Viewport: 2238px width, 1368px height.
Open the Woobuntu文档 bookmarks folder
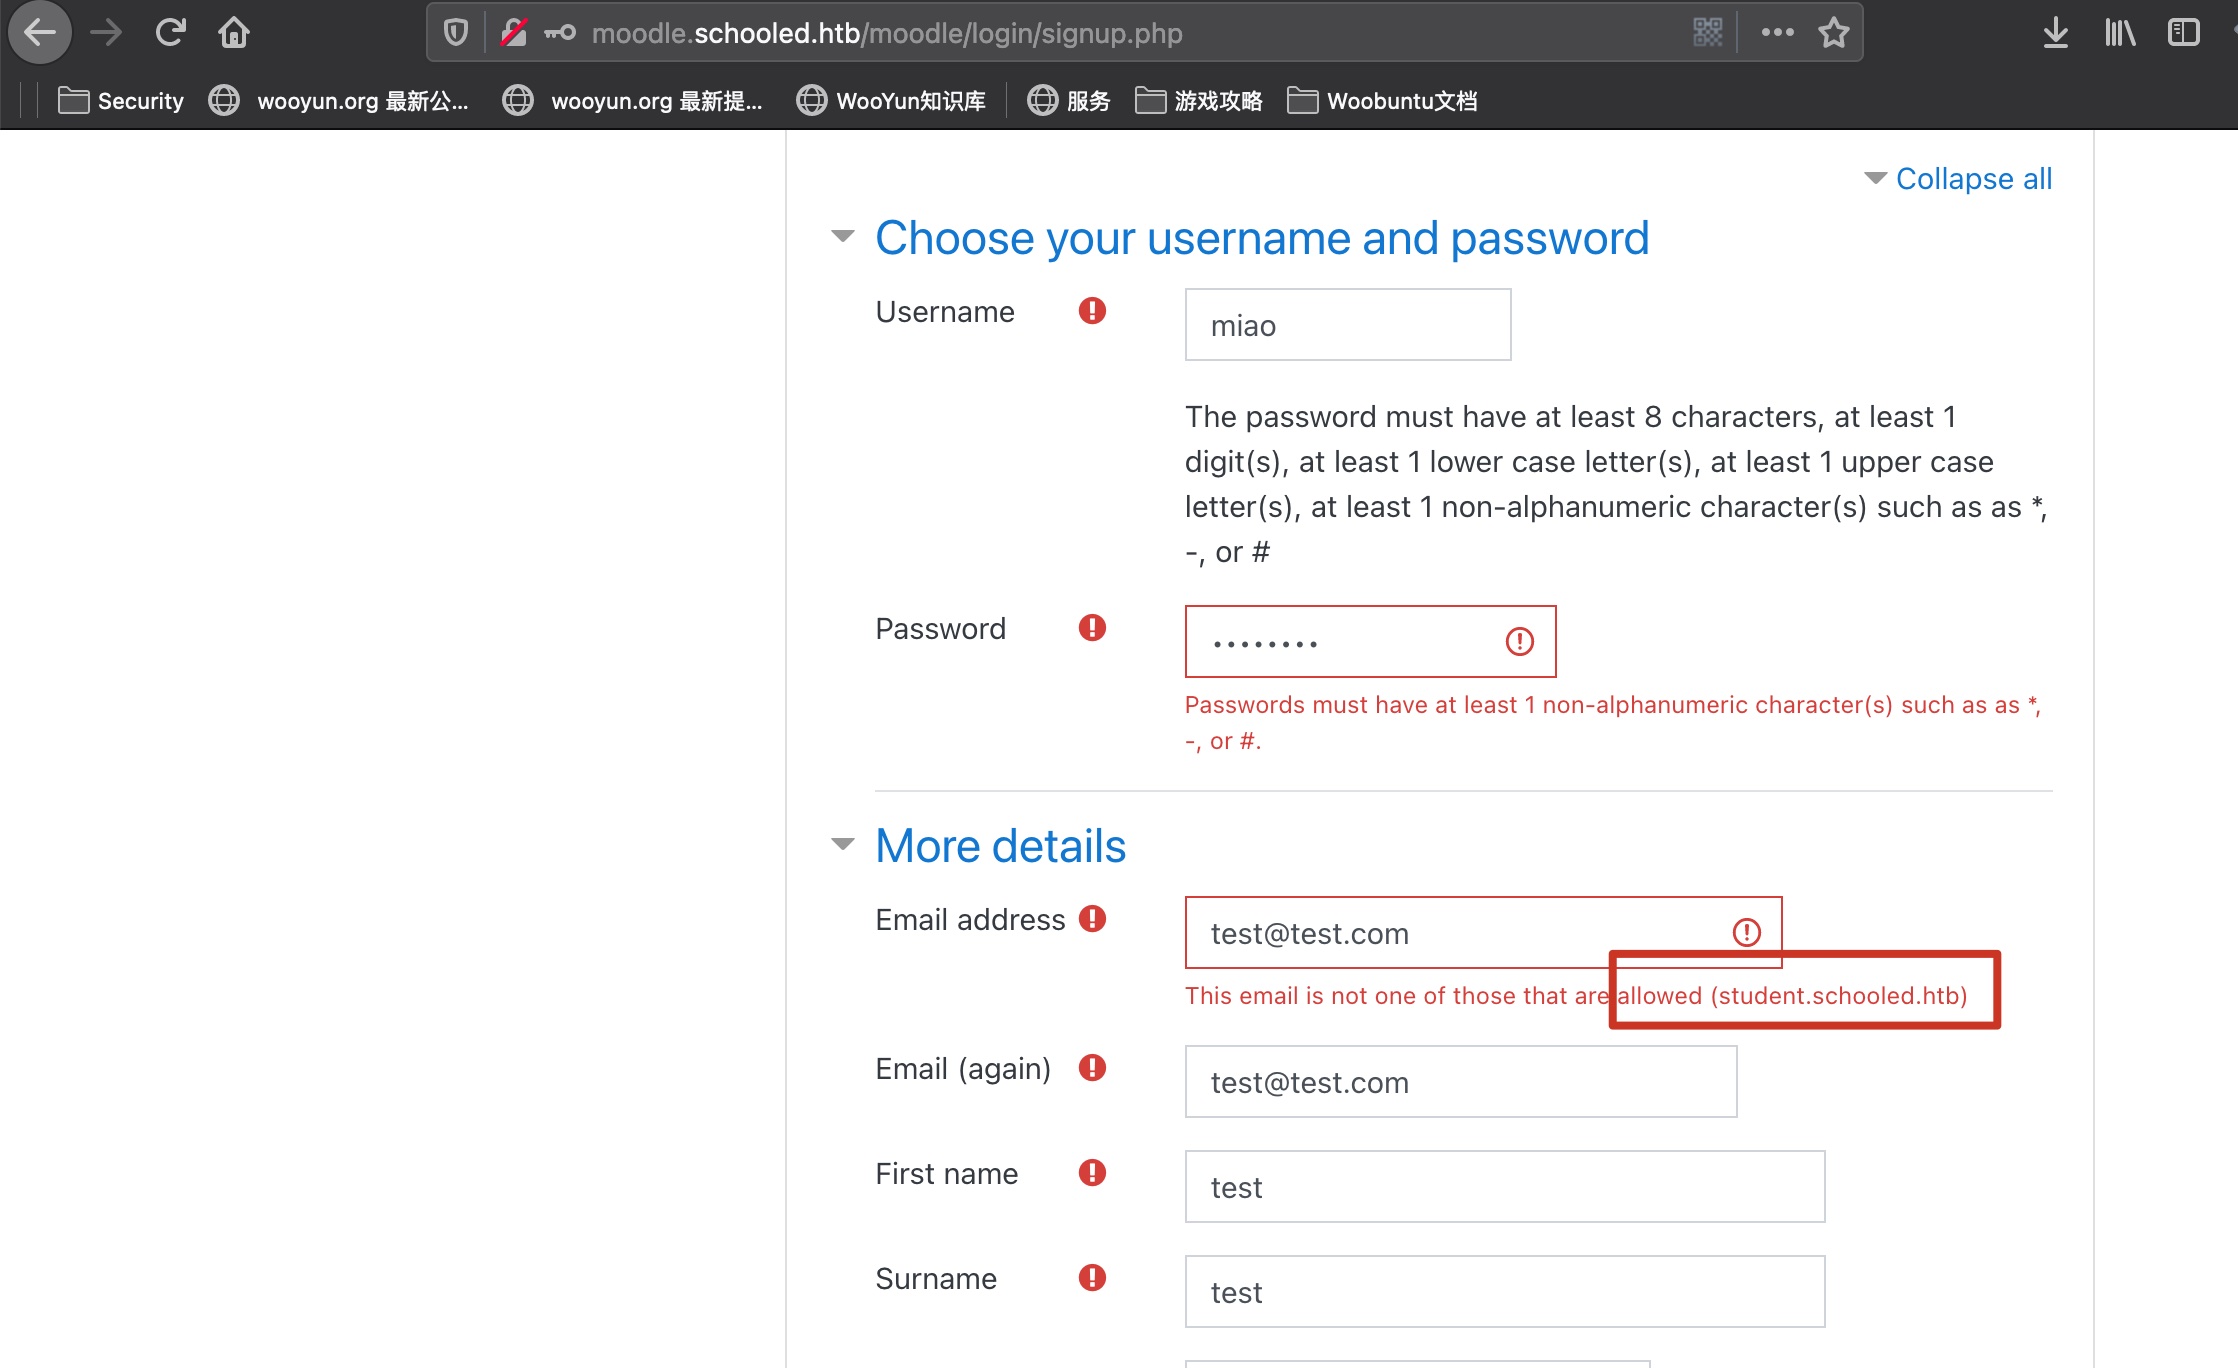(x=1382, y=101)
